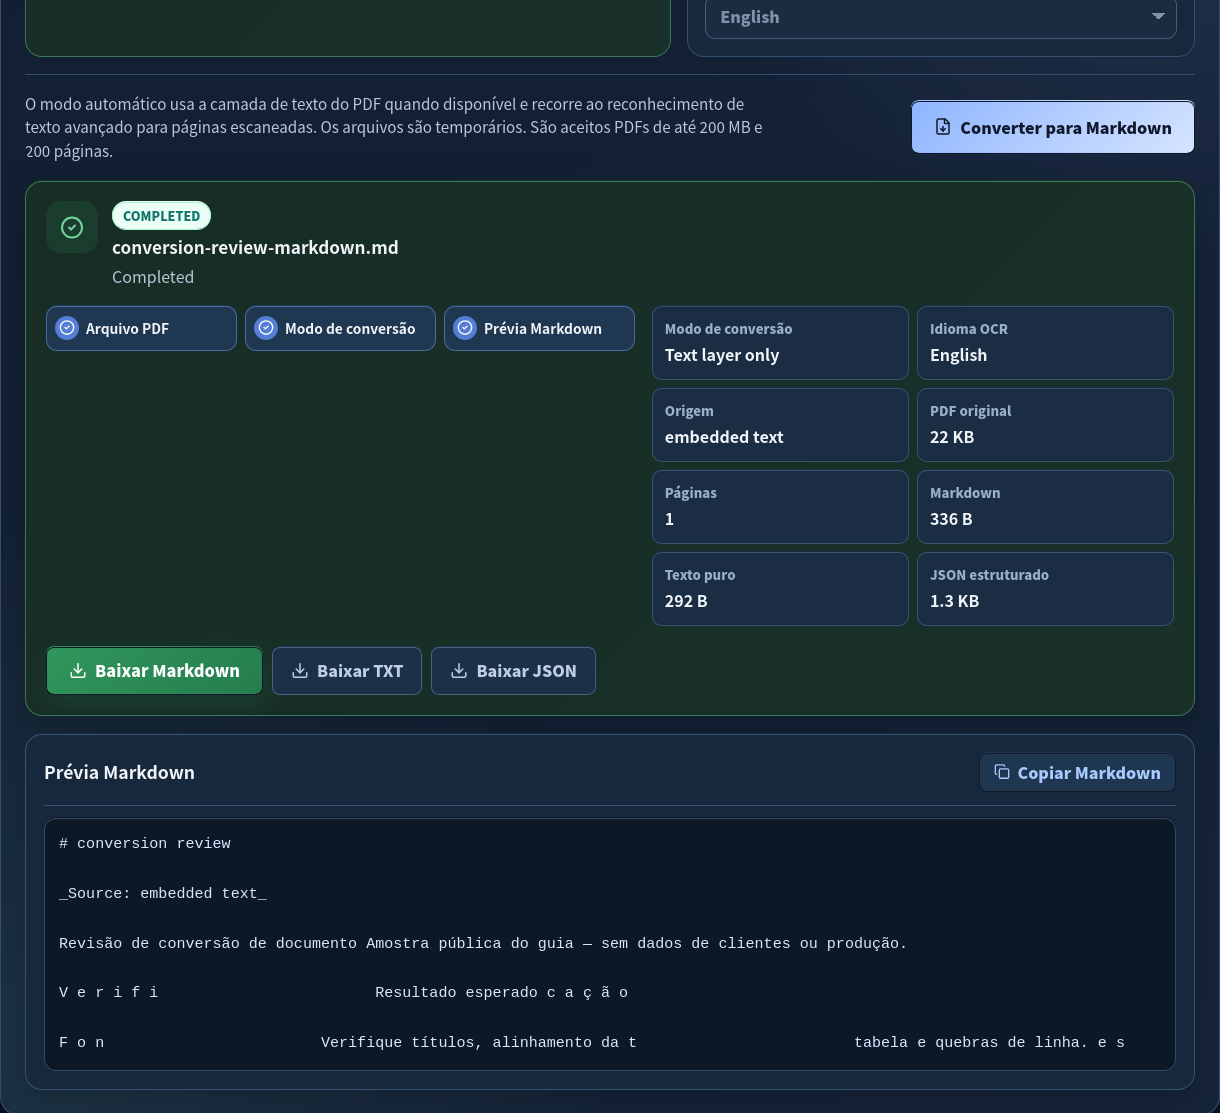Click the check circle on Arquivo PDF step
Image resolution: width=1220 pixels, height=1113 pixels.
coord(67,328)
